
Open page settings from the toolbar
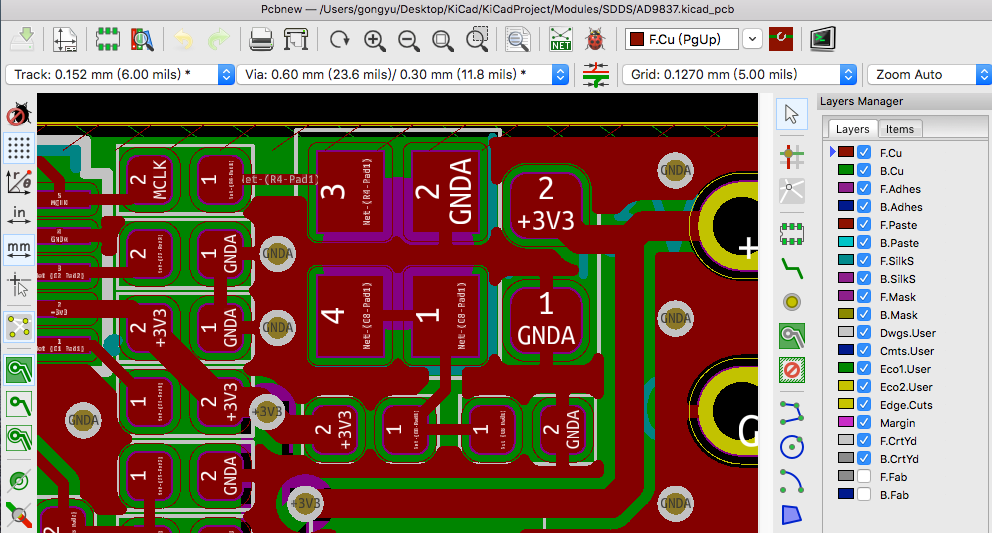point(65,39)
